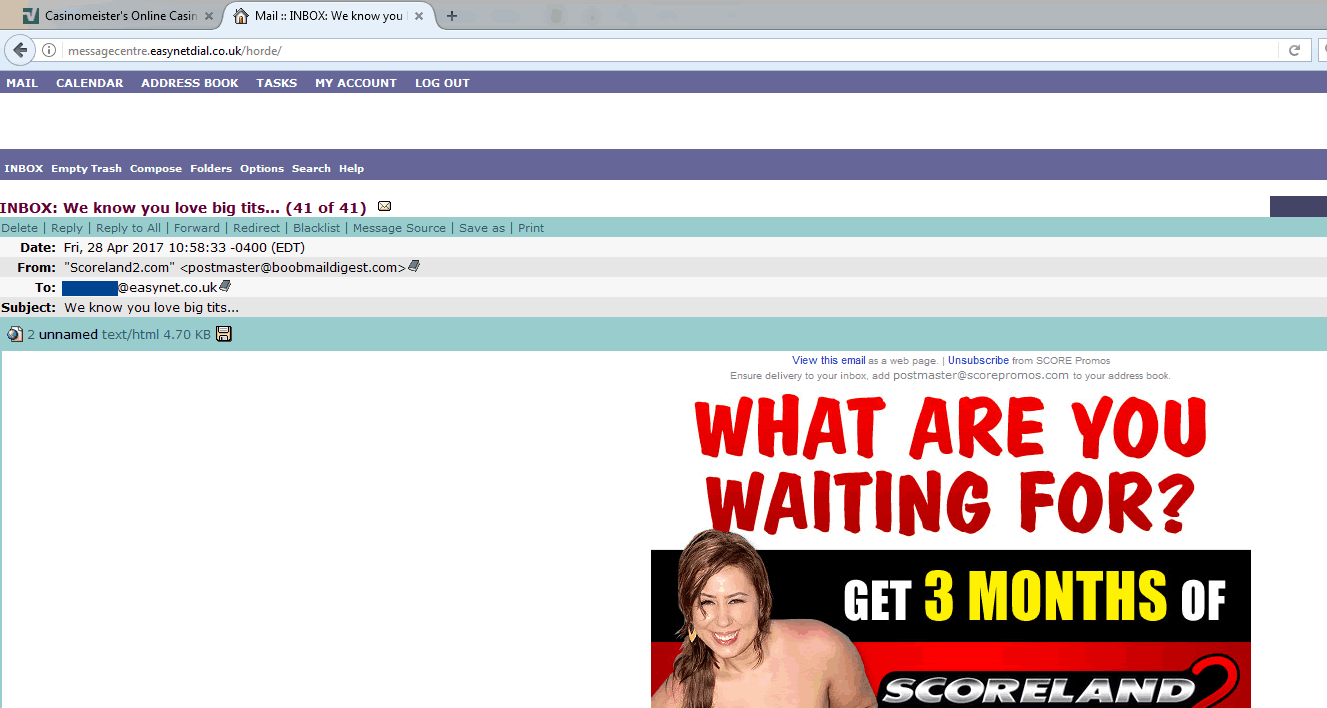The image size is (1327, 708).
Task: Open mail Options link
Action: click(x=262, y=168)
